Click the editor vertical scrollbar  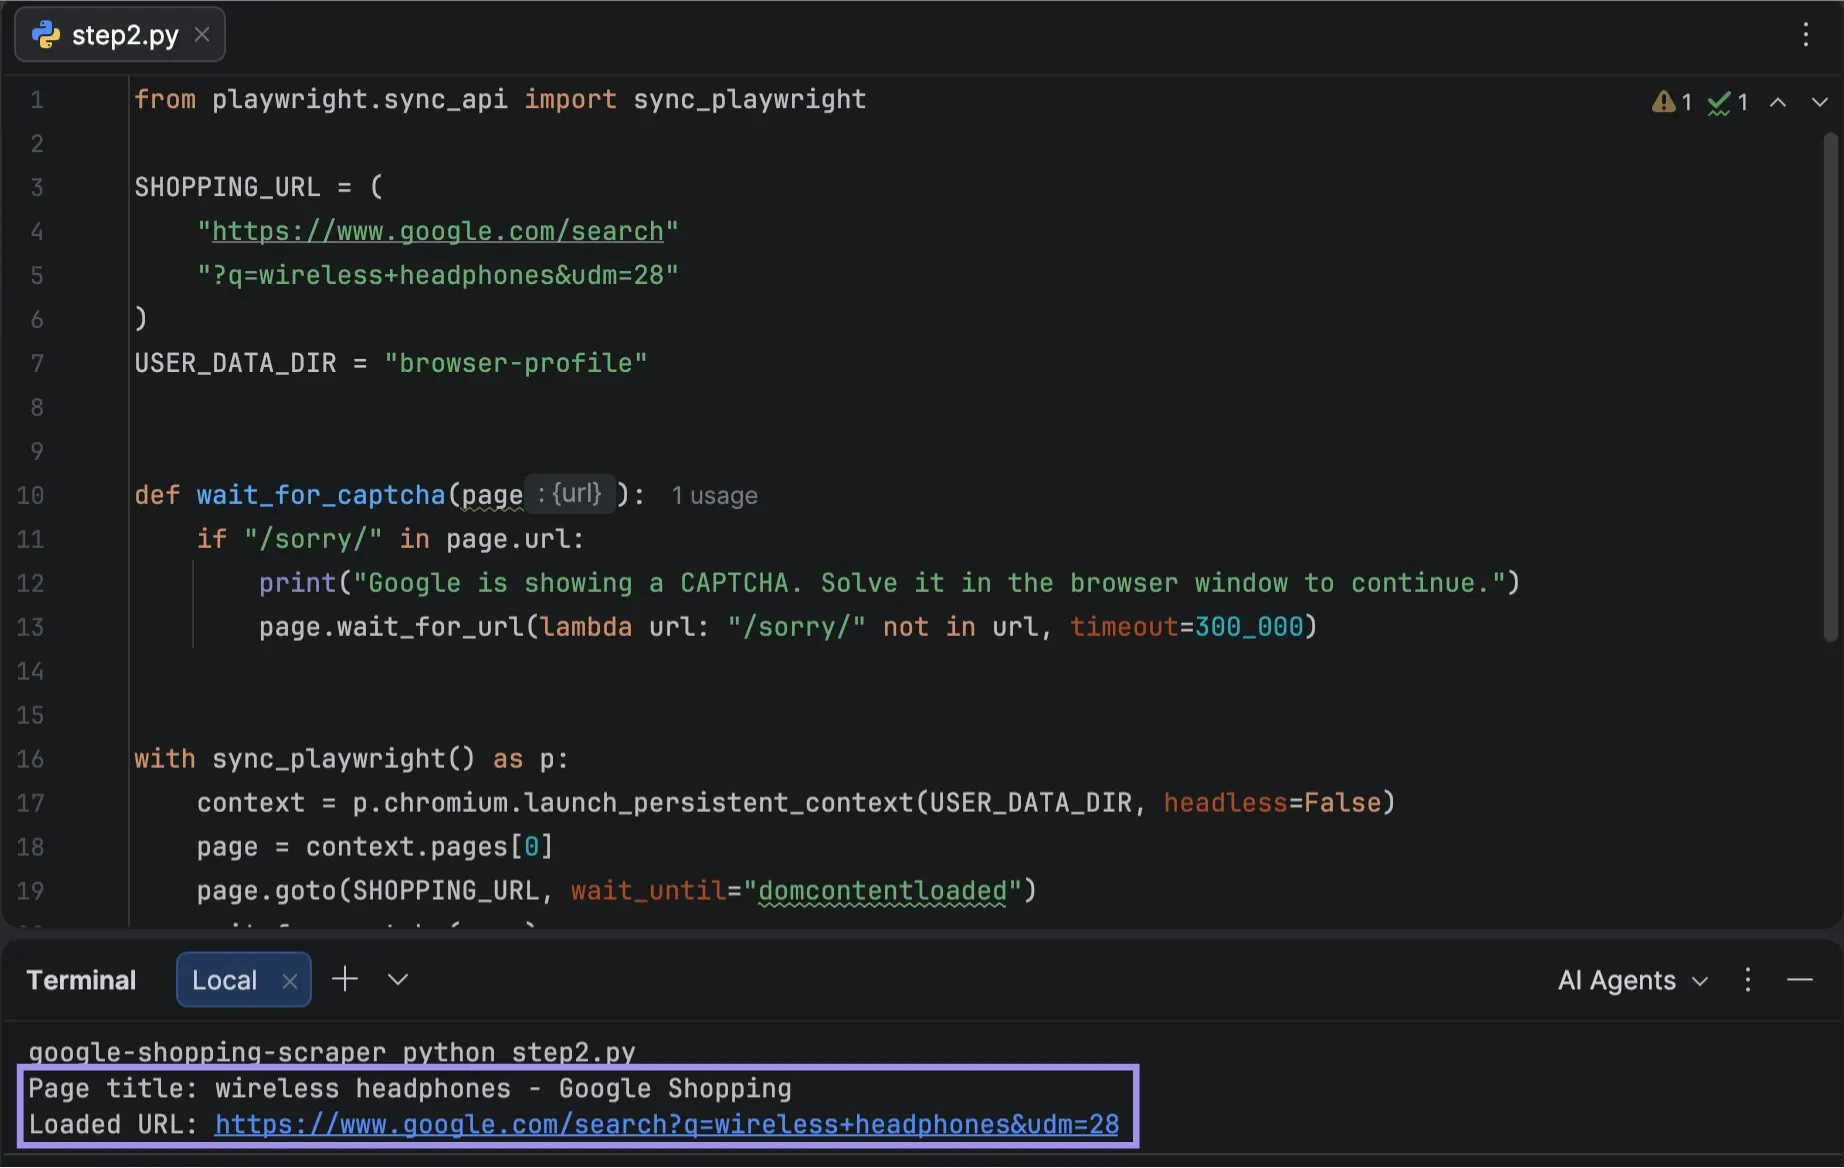coord(1830,388)
